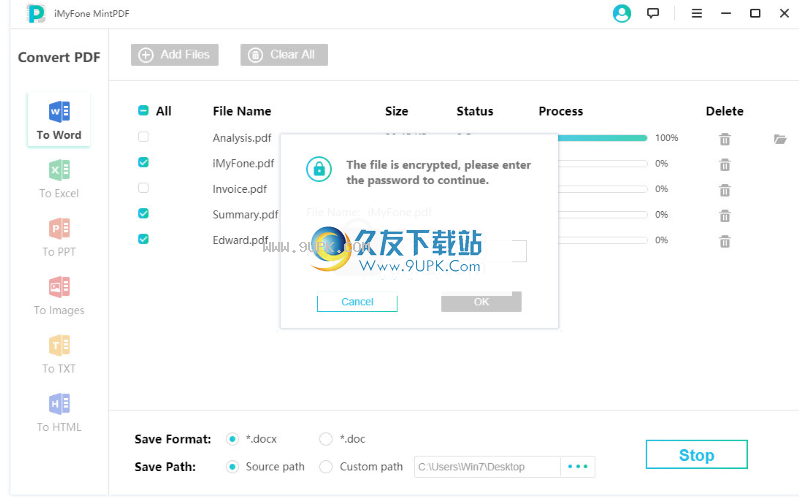Uncheck the Summary.pdf checkbox

[143, 213]
